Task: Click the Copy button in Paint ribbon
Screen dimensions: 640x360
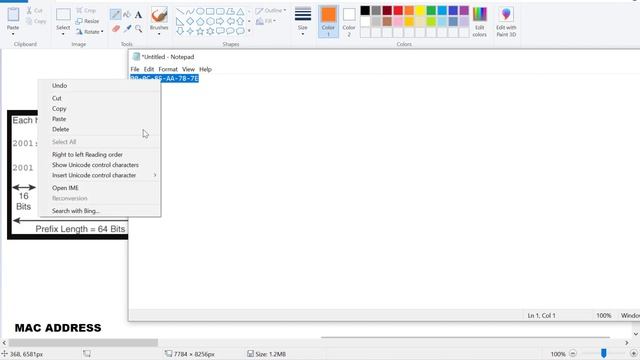Action: [x=36, y=21]
